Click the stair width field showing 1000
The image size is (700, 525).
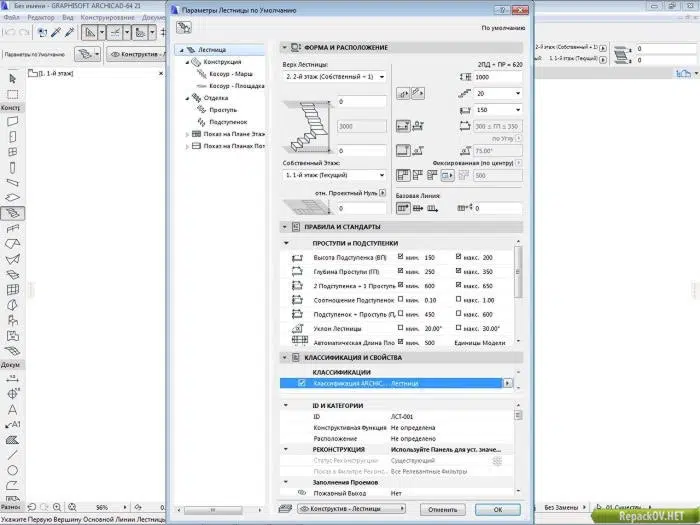point(498,77)
